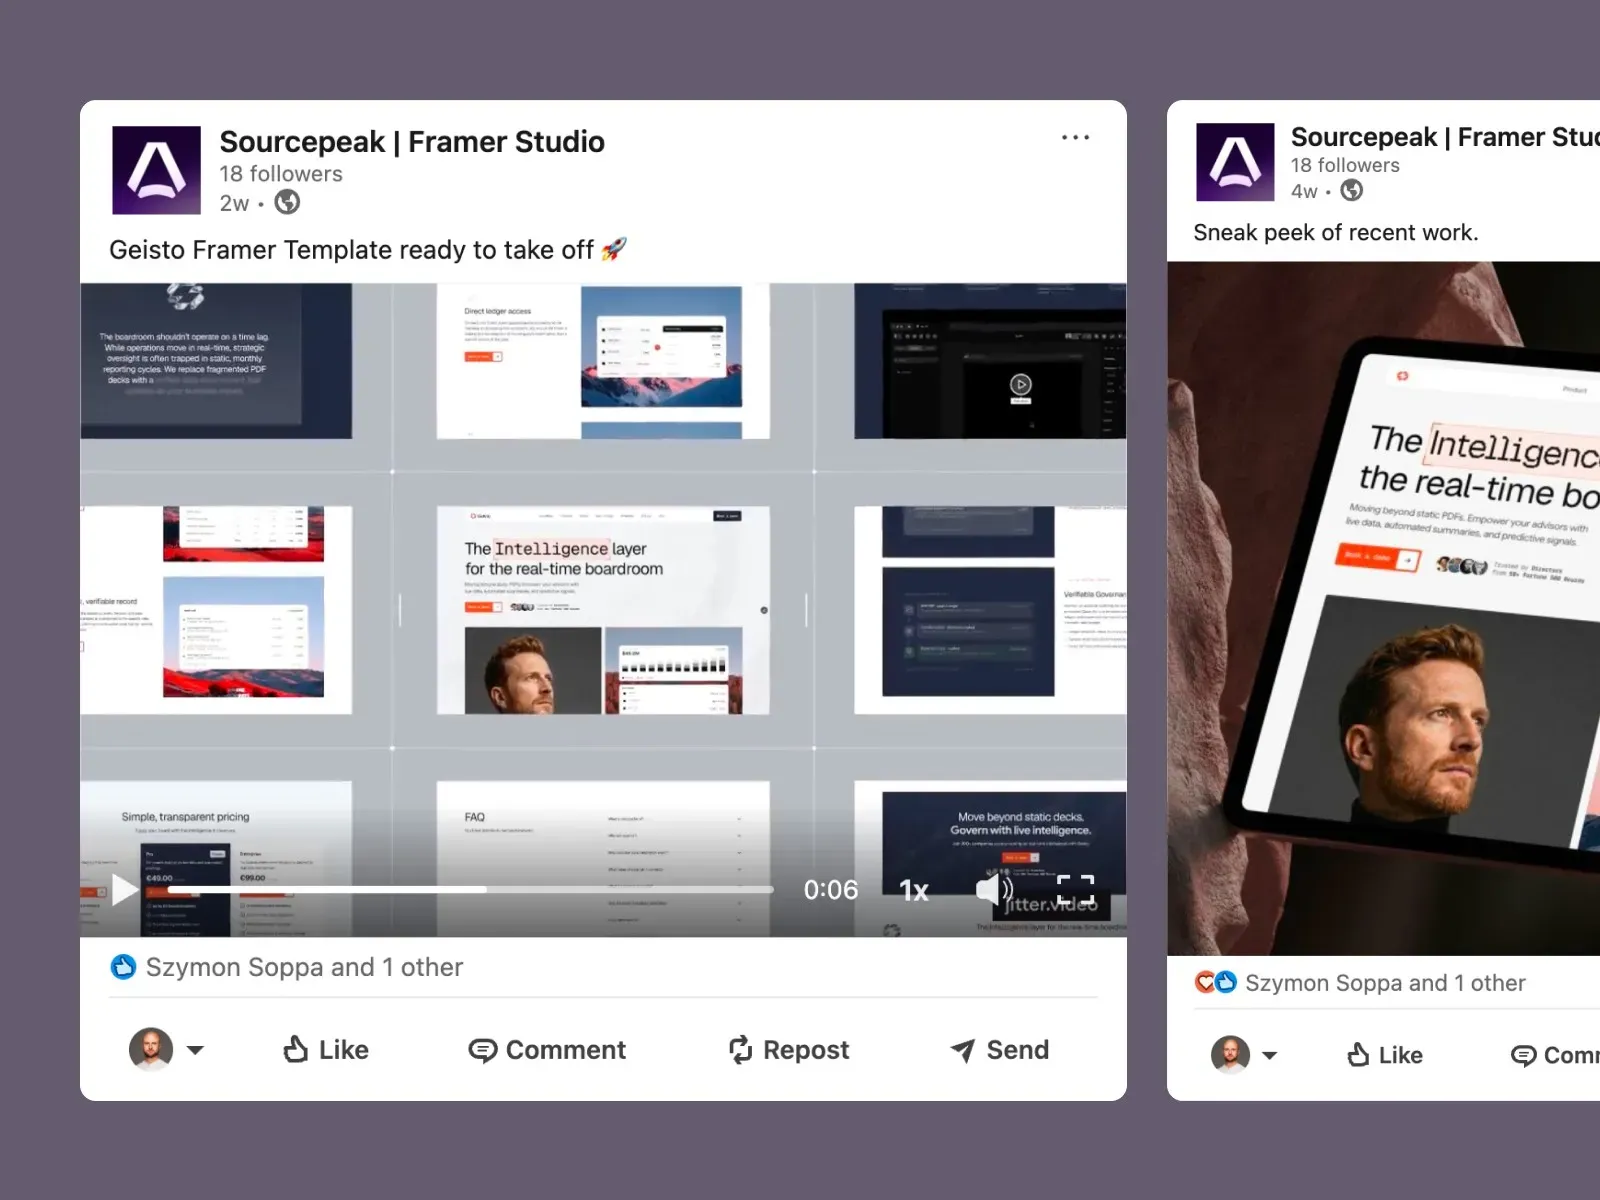Viewport: 1600px width, 1200px height.
Task: Expand the identity dropdown arrow on the Geisto post
Action: 195,1050
